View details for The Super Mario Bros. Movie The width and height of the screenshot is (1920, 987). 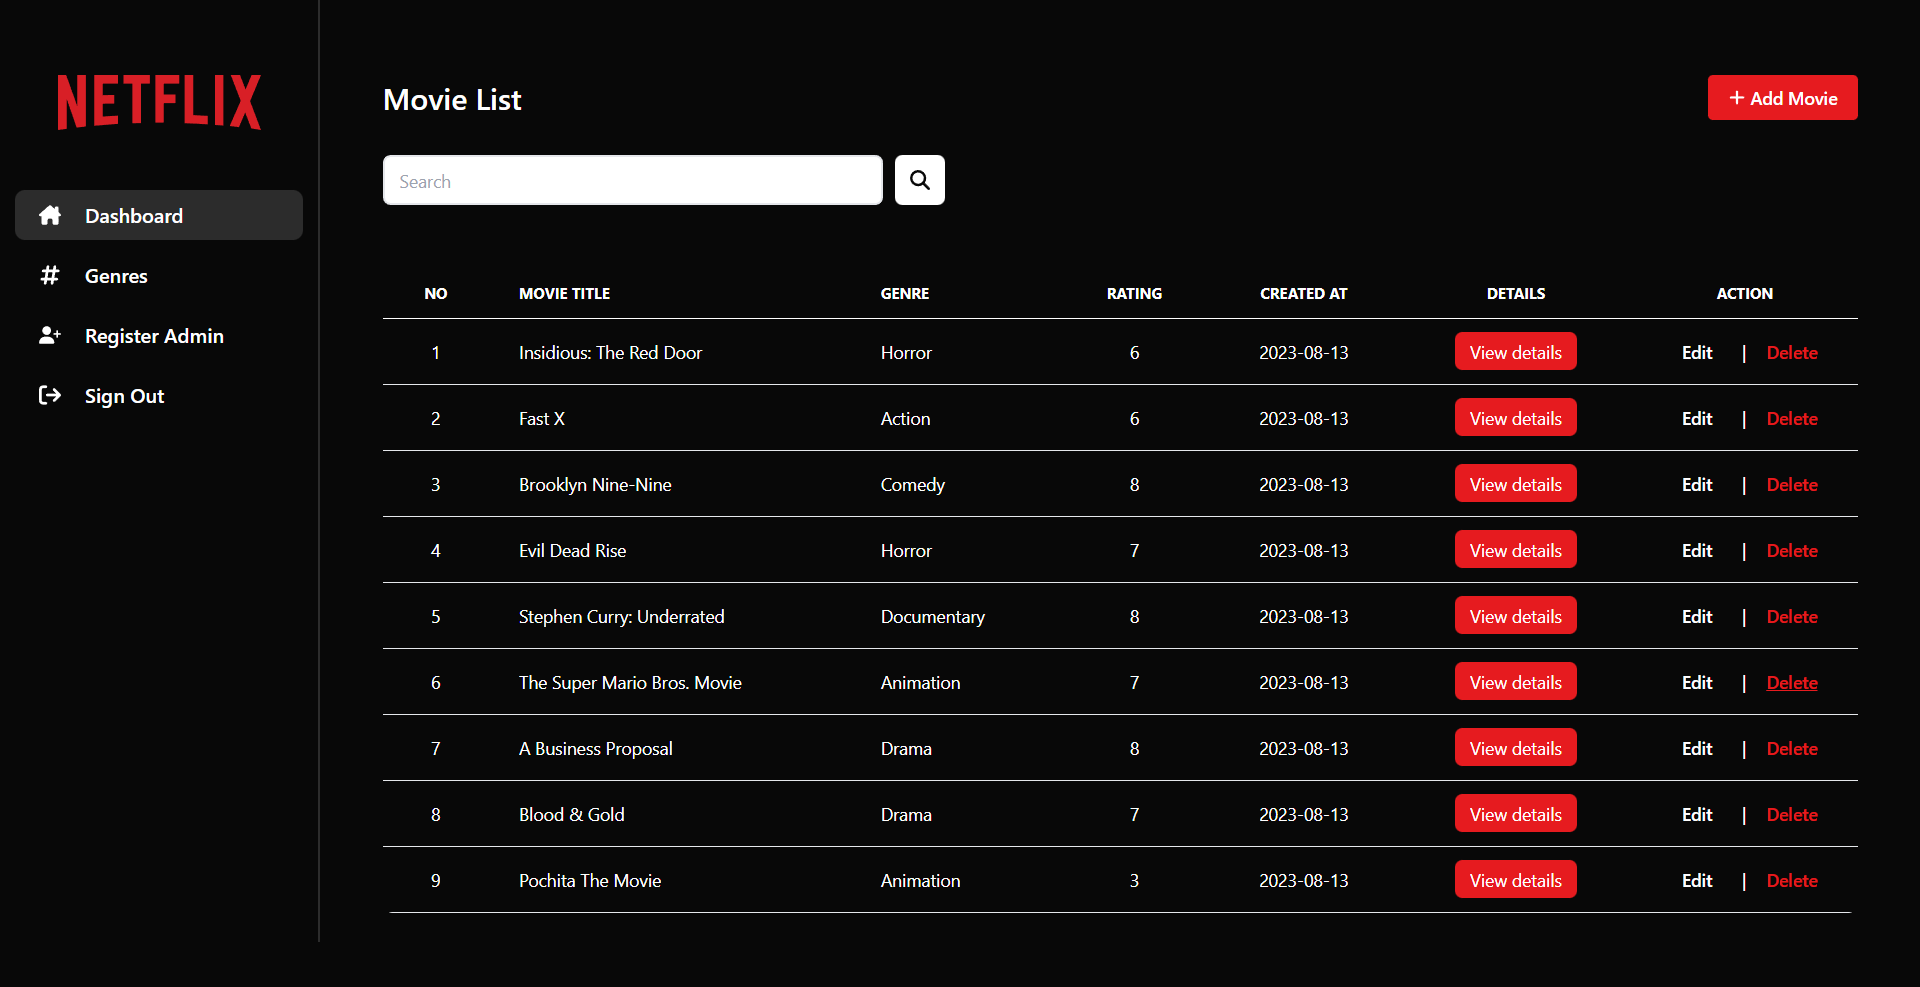1516,682
